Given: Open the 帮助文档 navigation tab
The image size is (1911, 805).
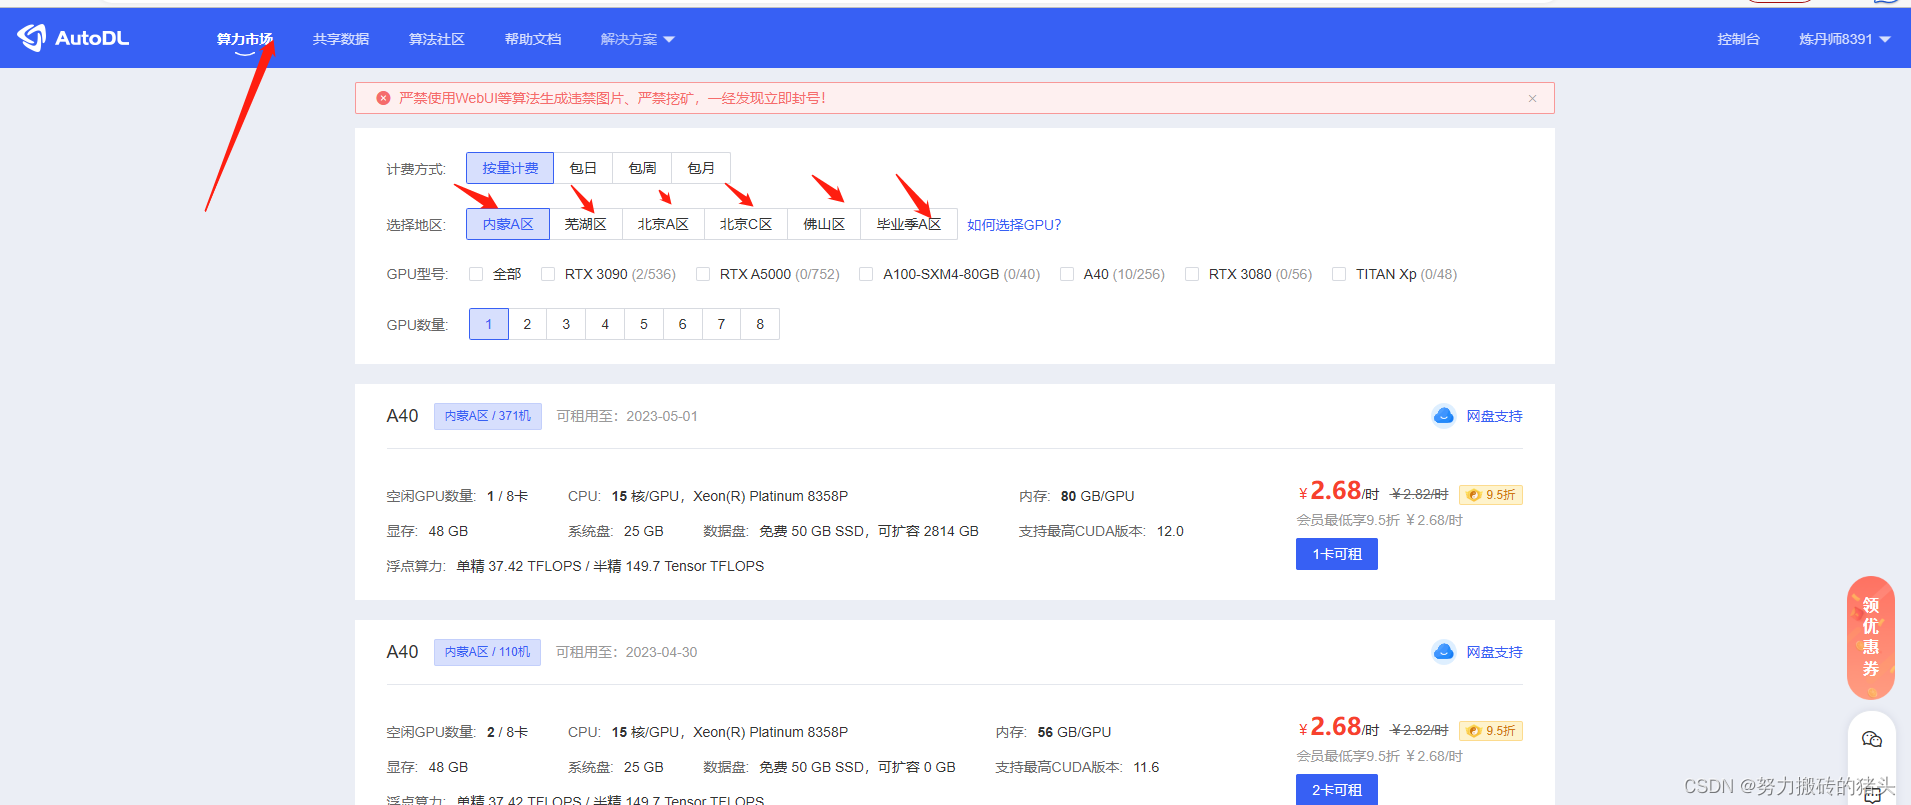Looking at the screenshot, I should pos(533,39).
